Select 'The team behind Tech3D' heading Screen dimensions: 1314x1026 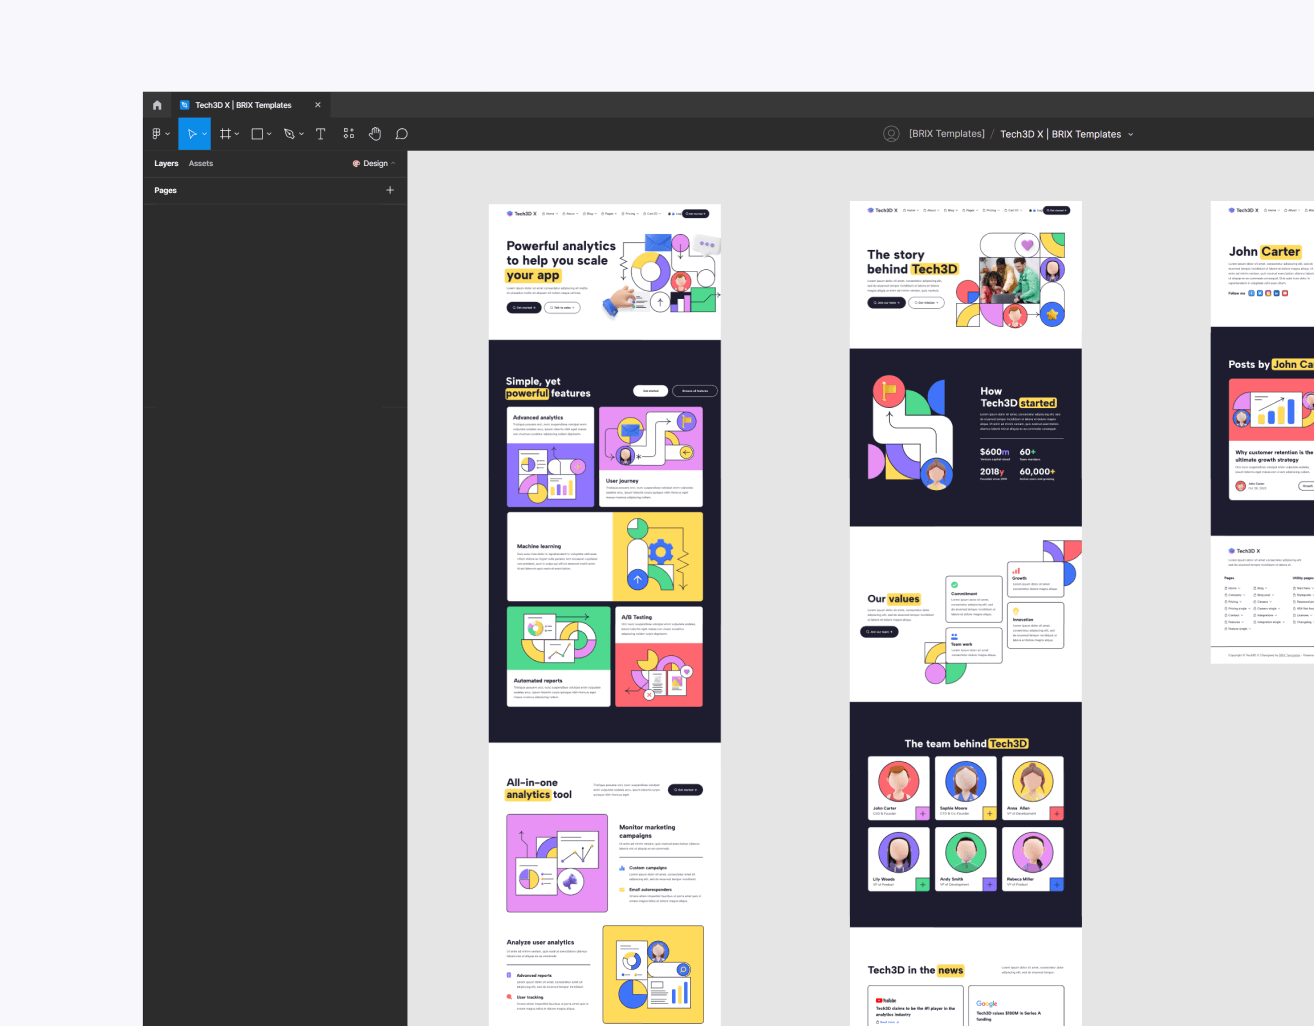(x=966, y=744)
